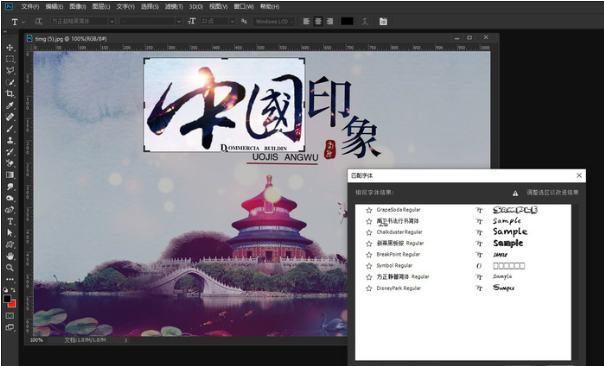Click the center text alignment button

click(x=318, y=22)
